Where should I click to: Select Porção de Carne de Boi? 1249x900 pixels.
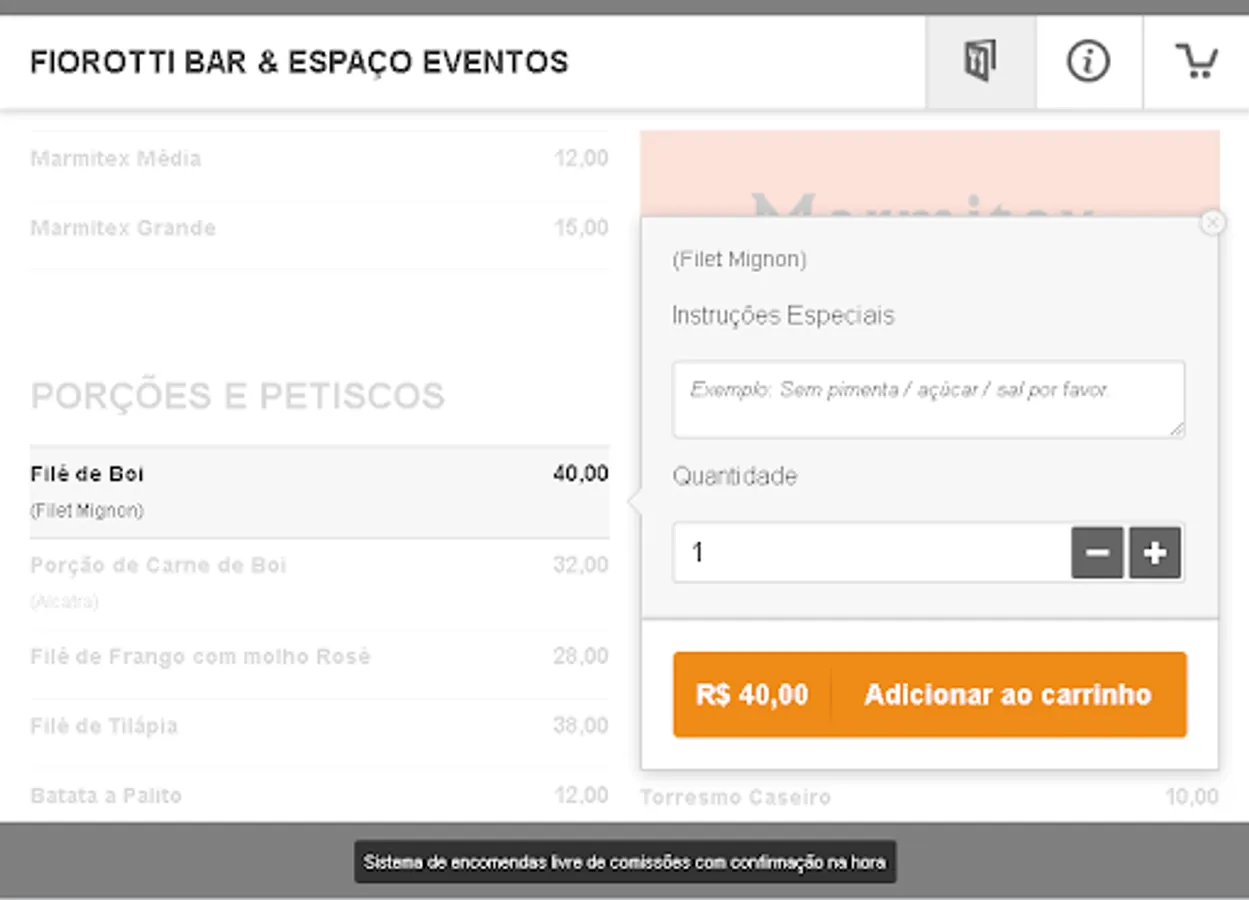pyautogui.click(x=319, y=584)
